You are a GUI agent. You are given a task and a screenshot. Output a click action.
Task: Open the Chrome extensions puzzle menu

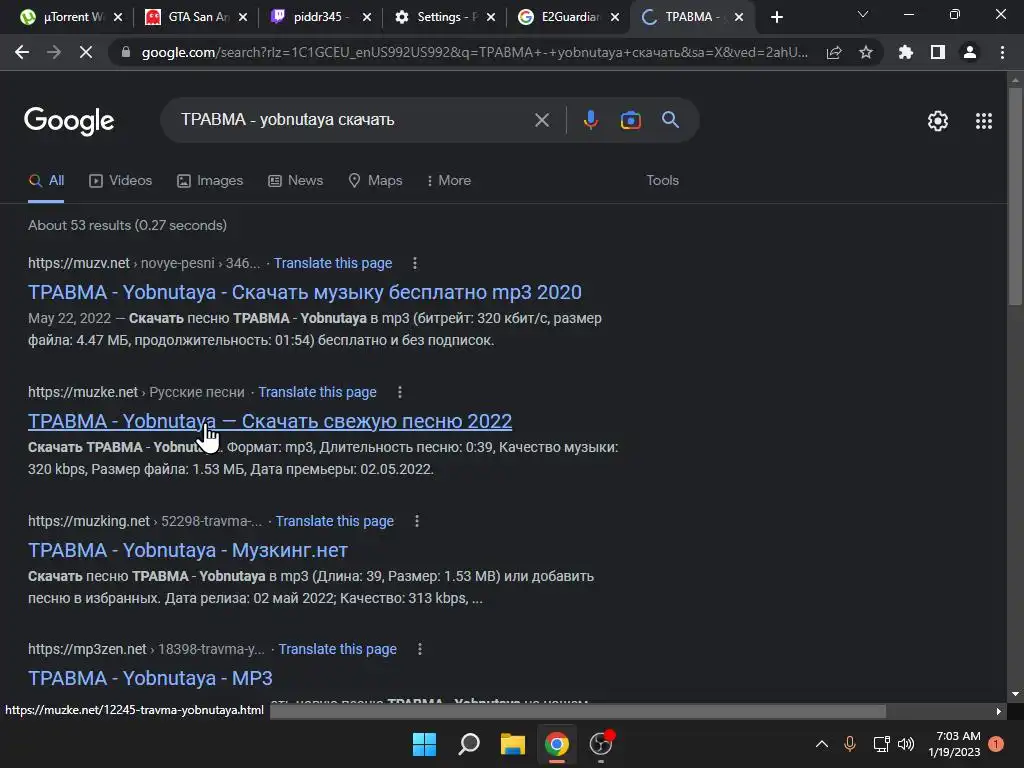tap(905, 52)
